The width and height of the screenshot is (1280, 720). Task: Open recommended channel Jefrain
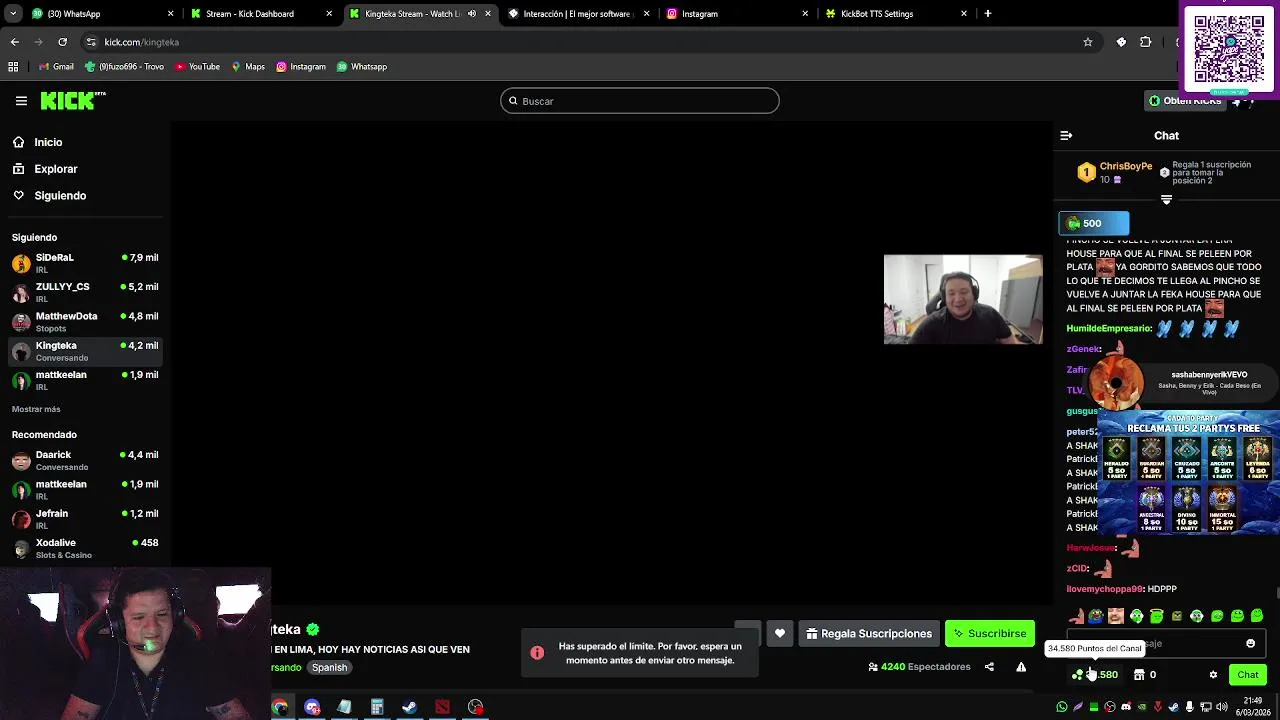coord(85,519)
